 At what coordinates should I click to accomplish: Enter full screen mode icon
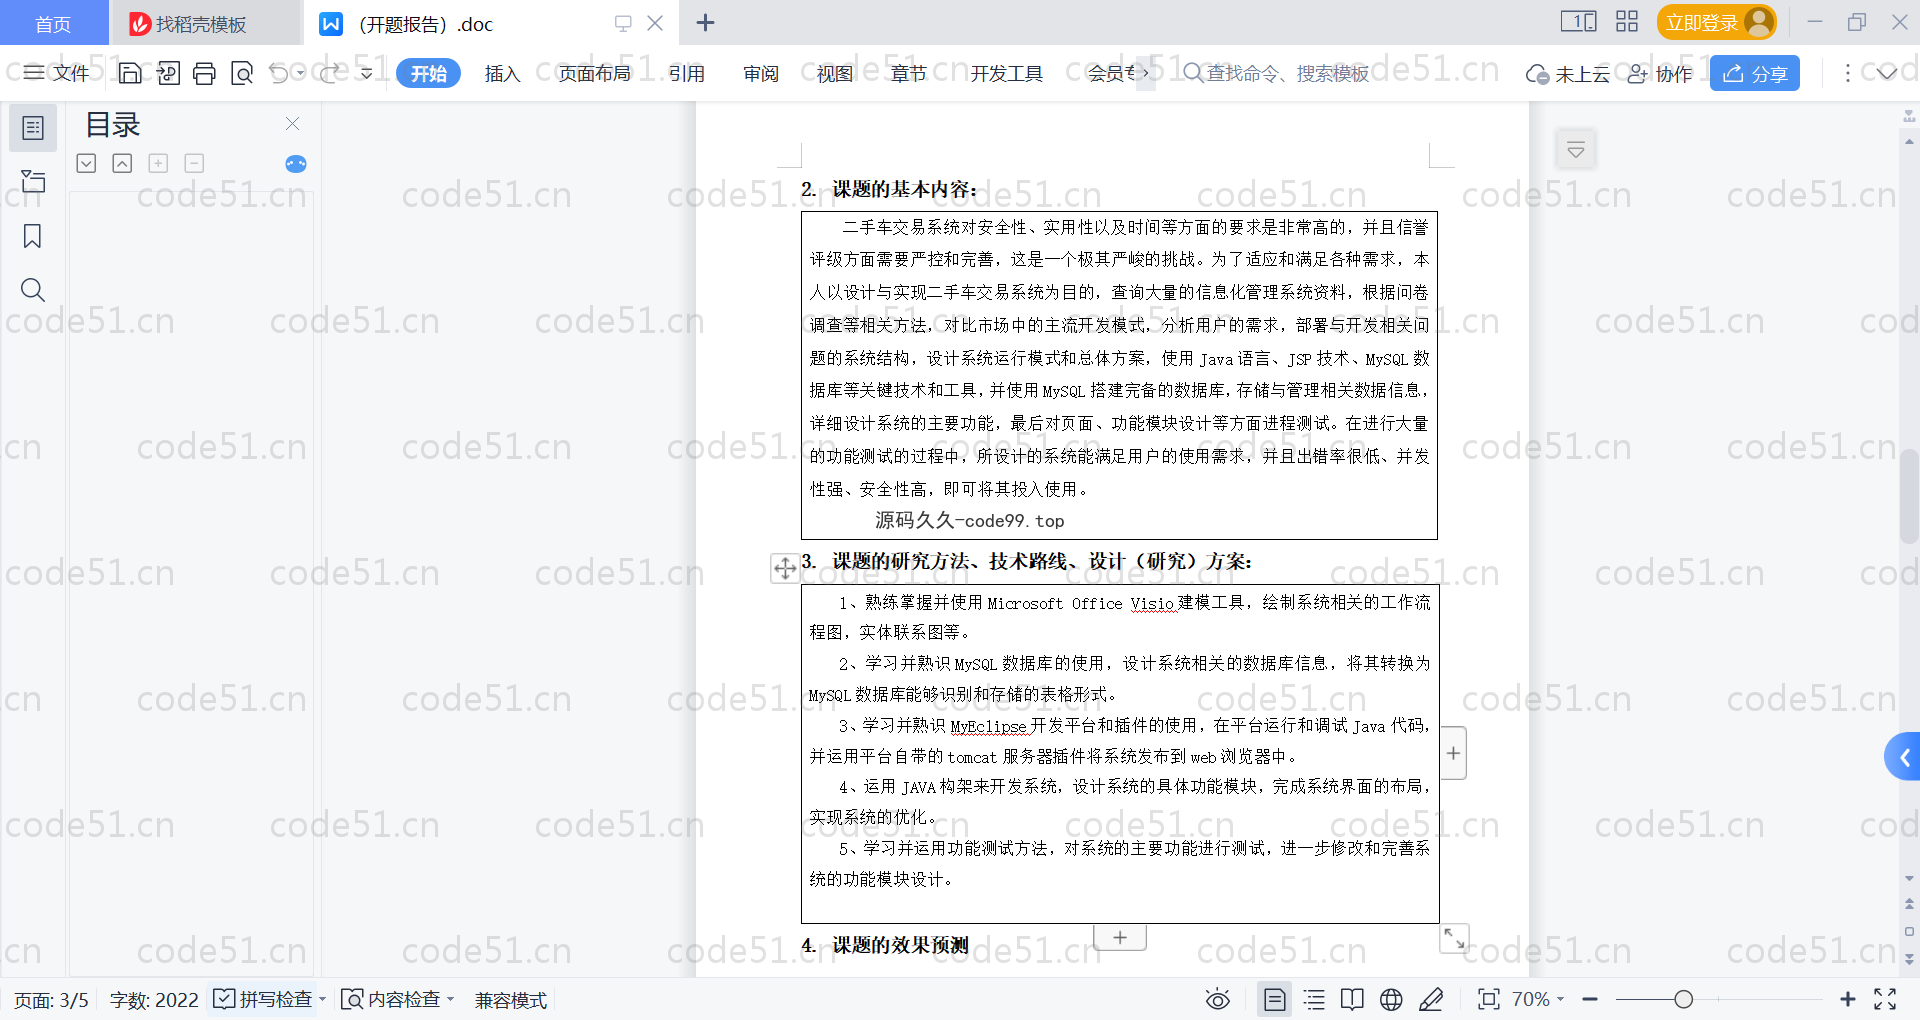tap(1885, 999)
